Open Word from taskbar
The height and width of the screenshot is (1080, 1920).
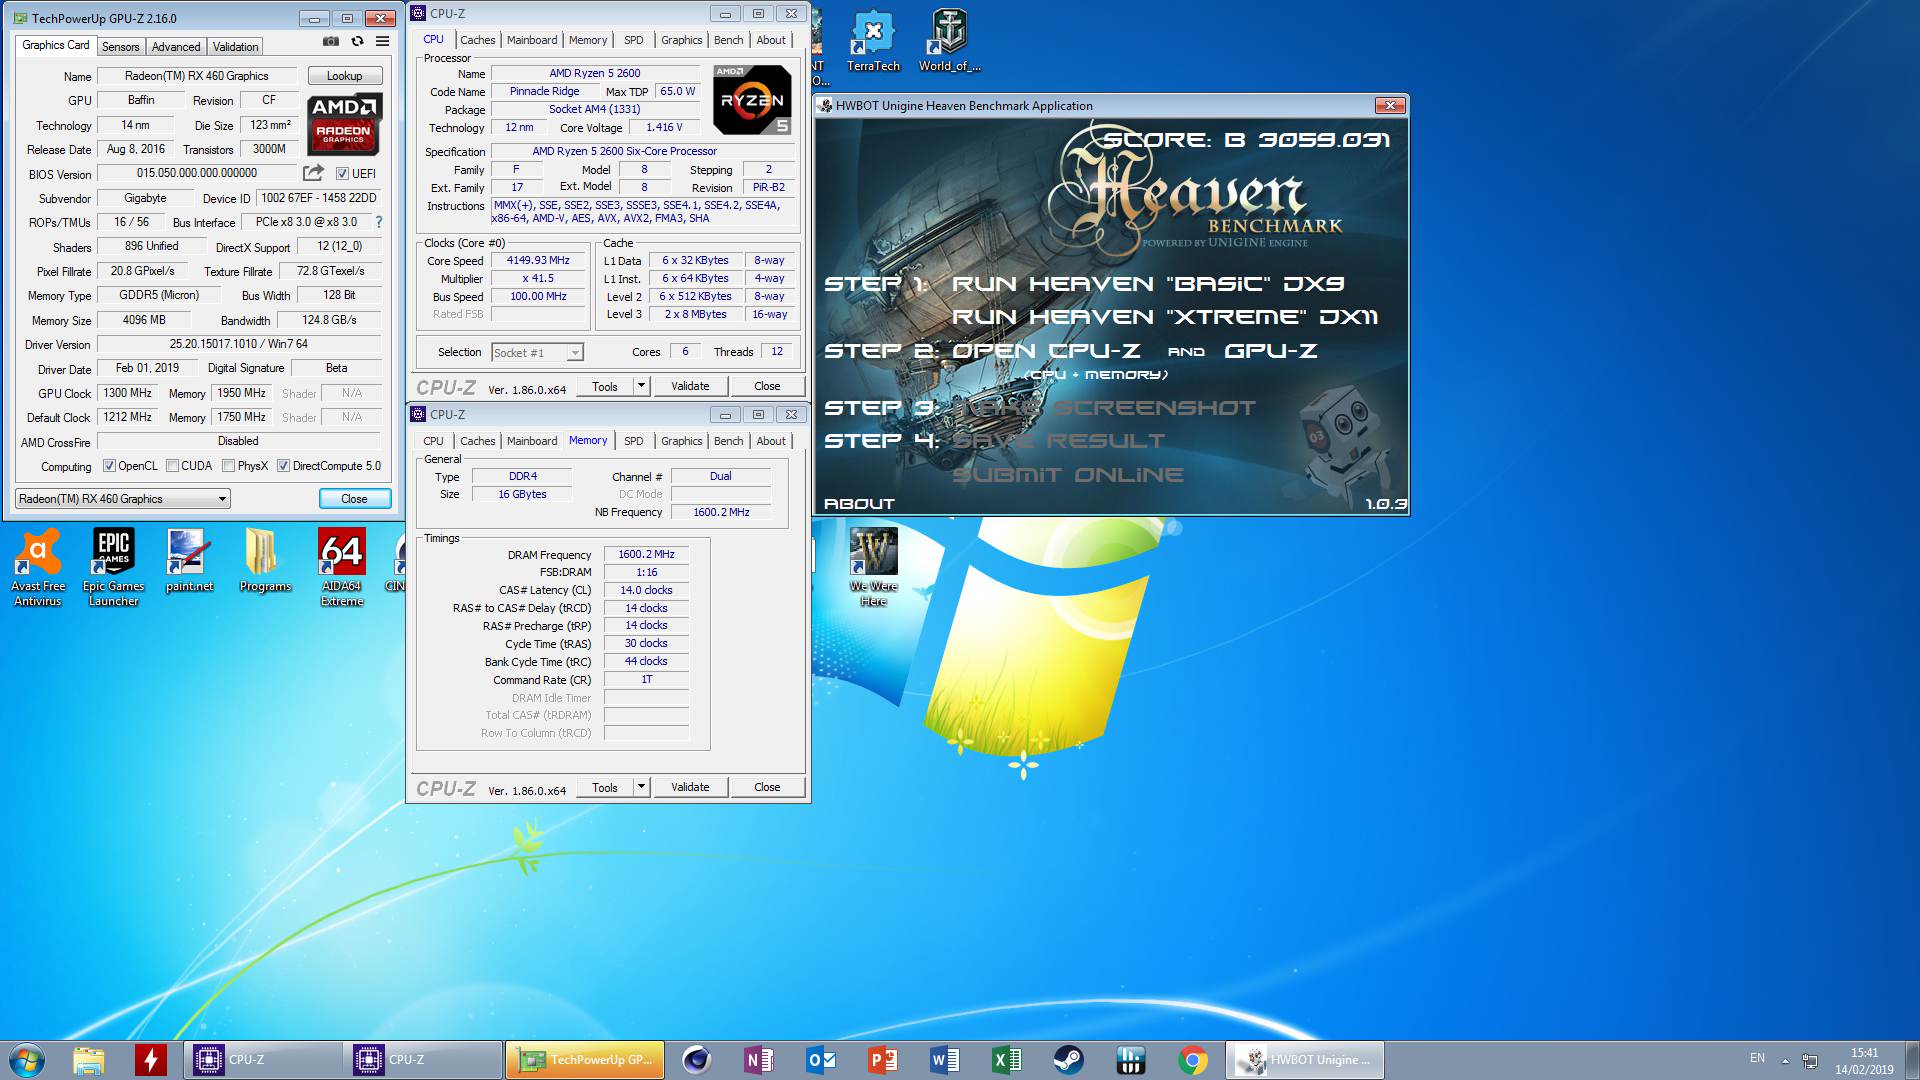(945, 1060)
